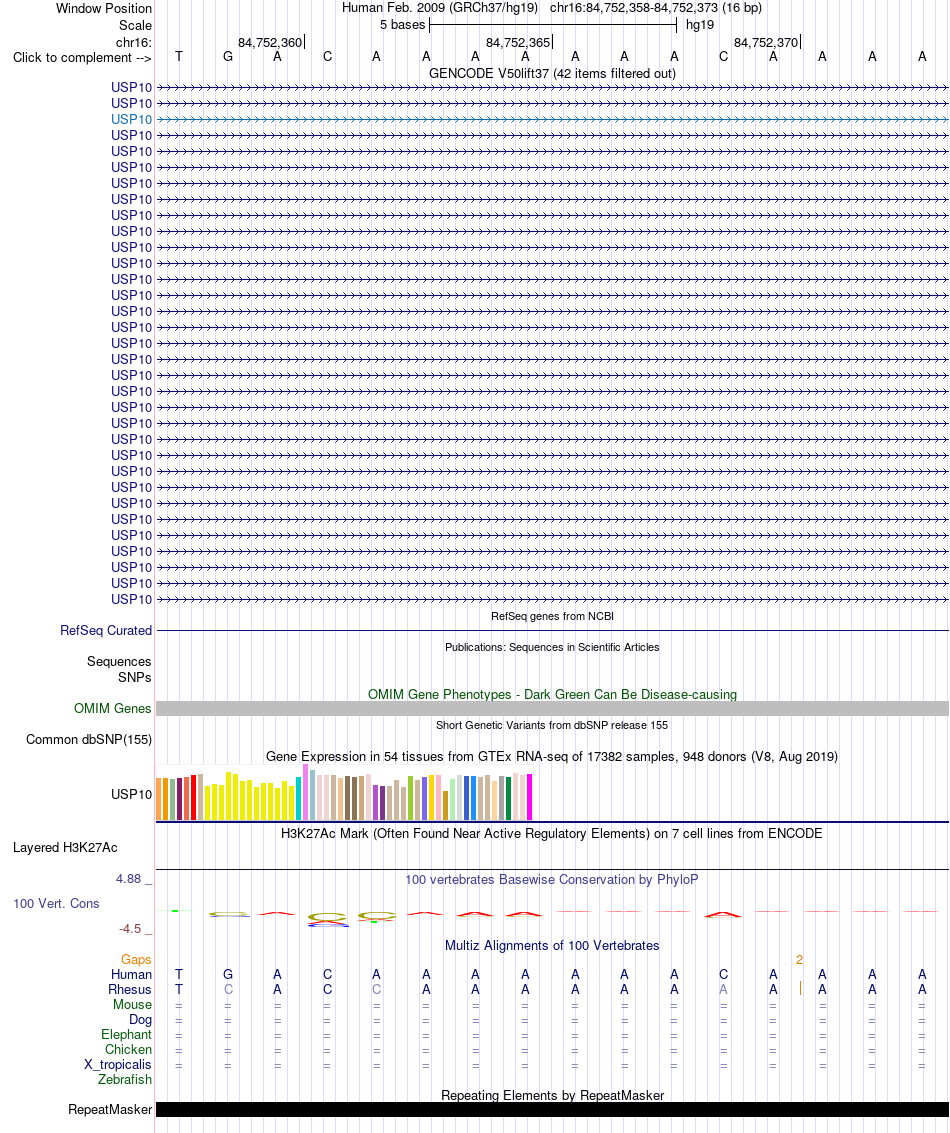Click the GTEx Gene Expression in 54 tissues title
Viewport: 950px width, 1133px height.
click(552, 757)
